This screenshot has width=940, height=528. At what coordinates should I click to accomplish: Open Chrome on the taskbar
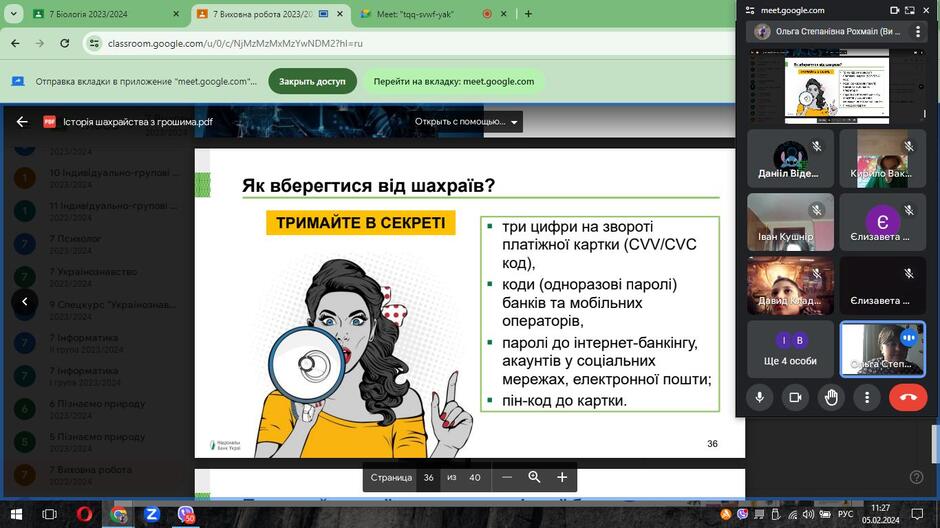(x=119, y=514)
